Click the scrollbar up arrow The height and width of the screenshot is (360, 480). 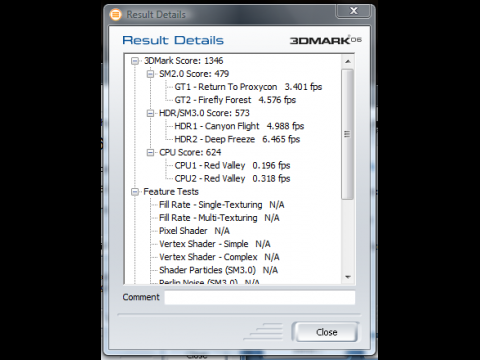pos(348,61)
